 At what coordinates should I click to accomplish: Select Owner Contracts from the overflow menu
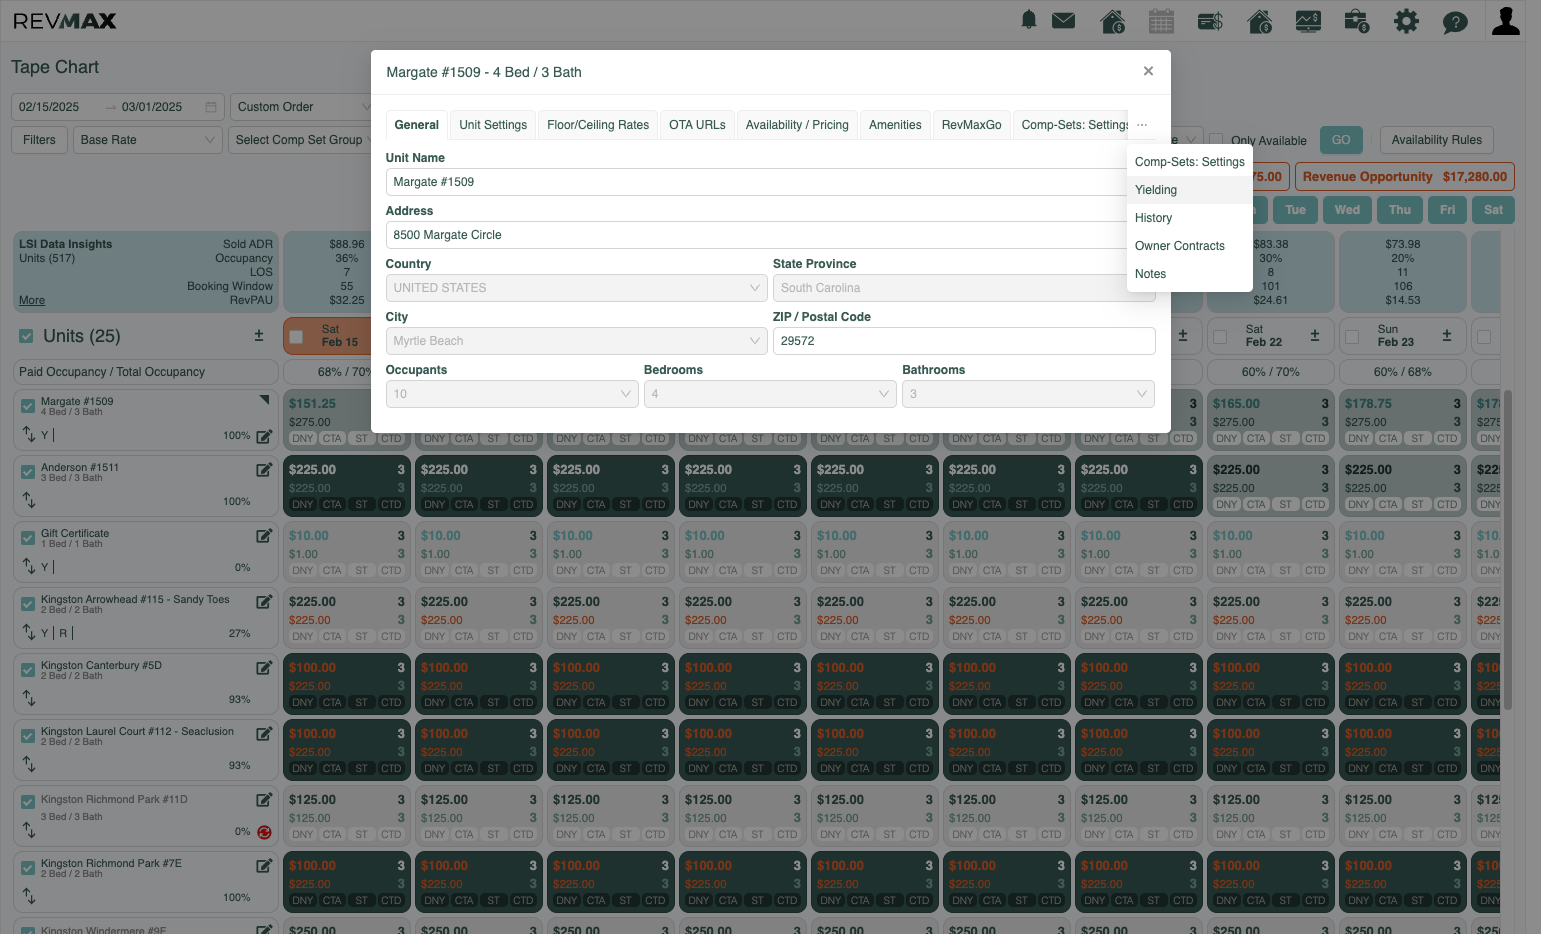[x=1190, y=246]
